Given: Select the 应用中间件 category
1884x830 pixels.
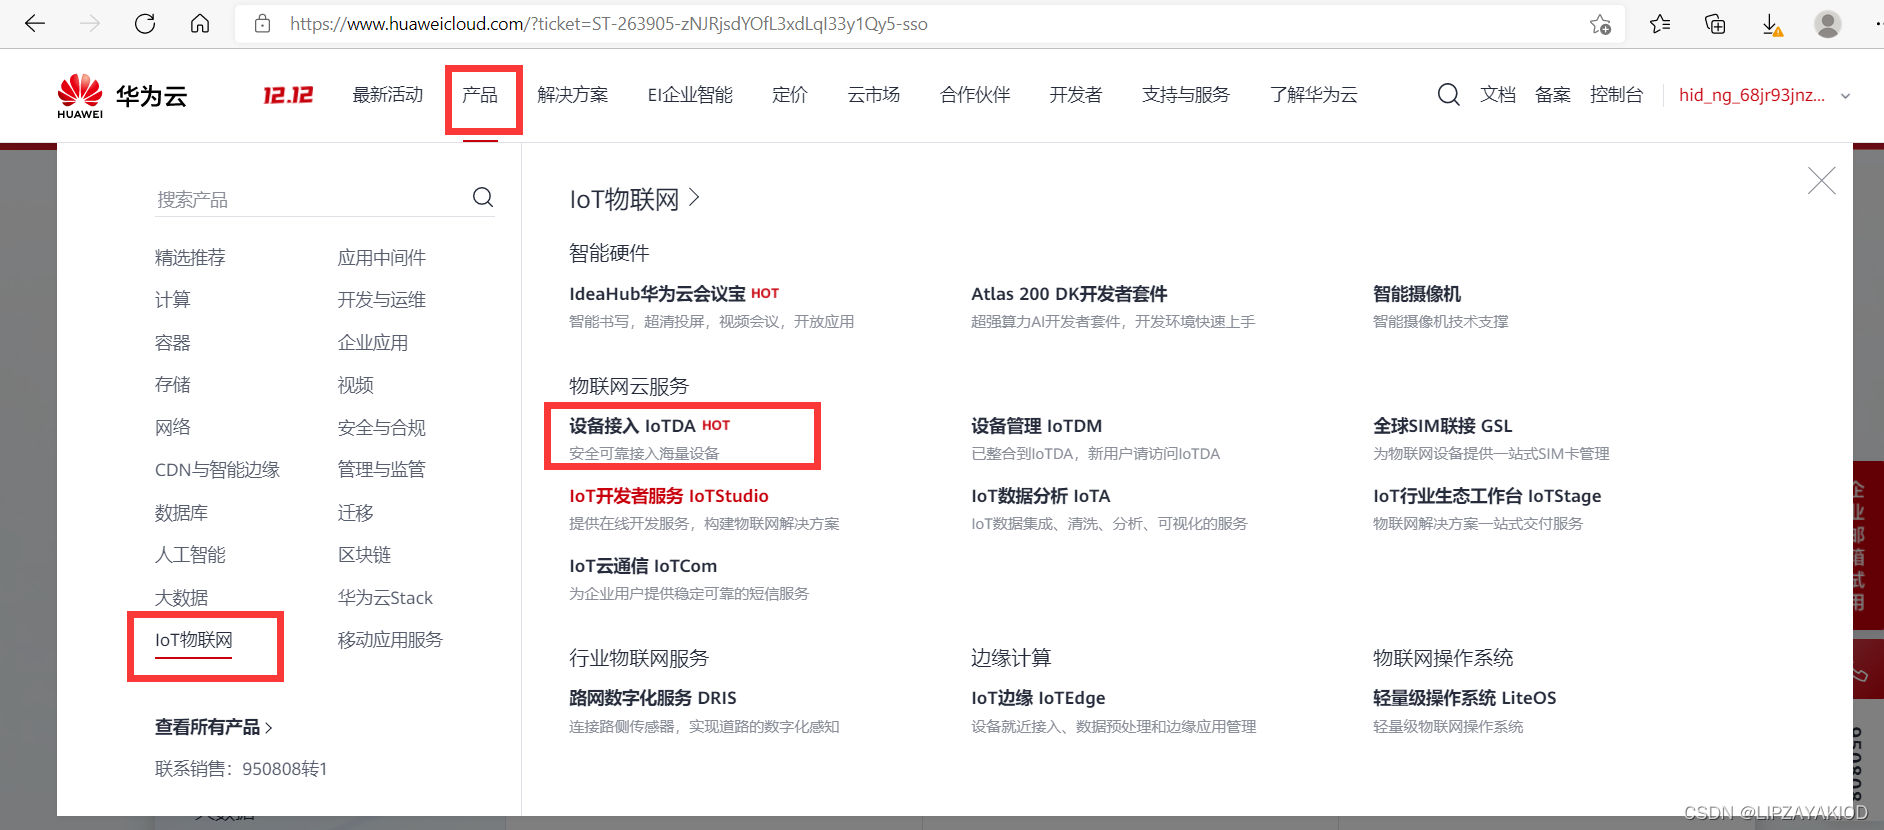Looking at the screenshot, I should [x=382, y=258].
